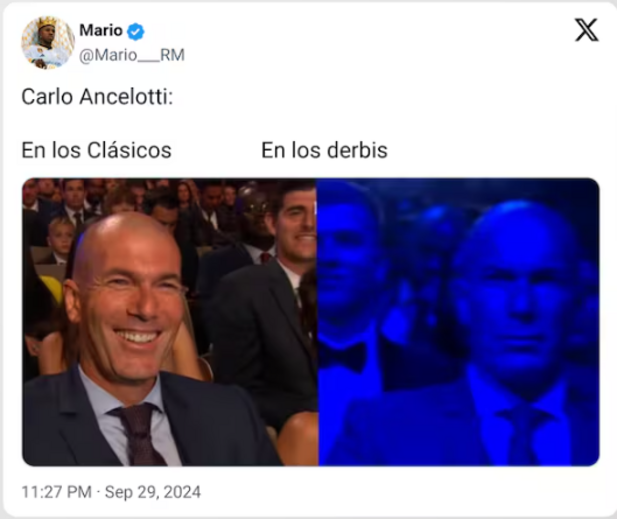
Task: Click the 'En los derbis' caption
Action: (324, 150)
